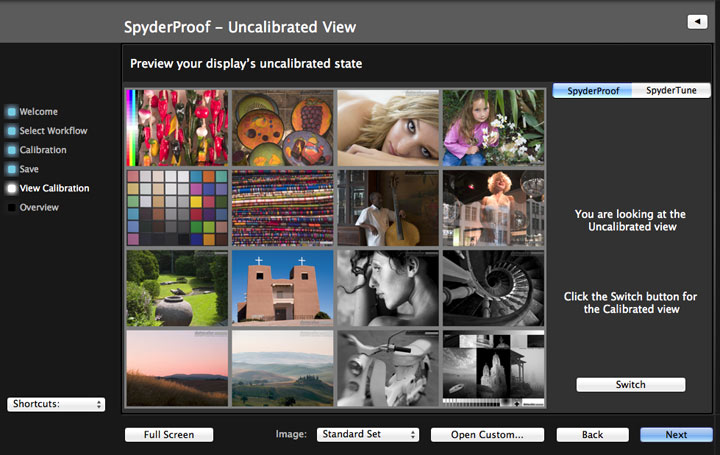Click the 'Image:' label
720x455 pixels.
tap(291, 434)
